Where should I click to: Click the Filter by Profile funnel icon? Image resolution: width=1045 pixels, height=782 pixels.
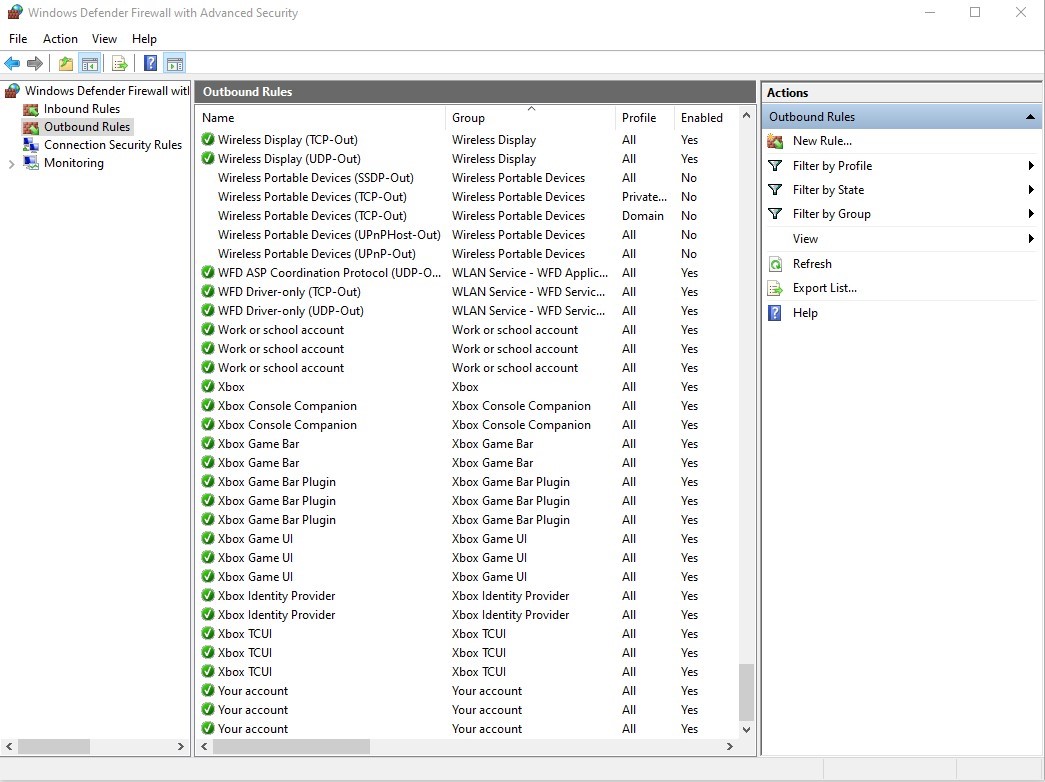point(775,165)
